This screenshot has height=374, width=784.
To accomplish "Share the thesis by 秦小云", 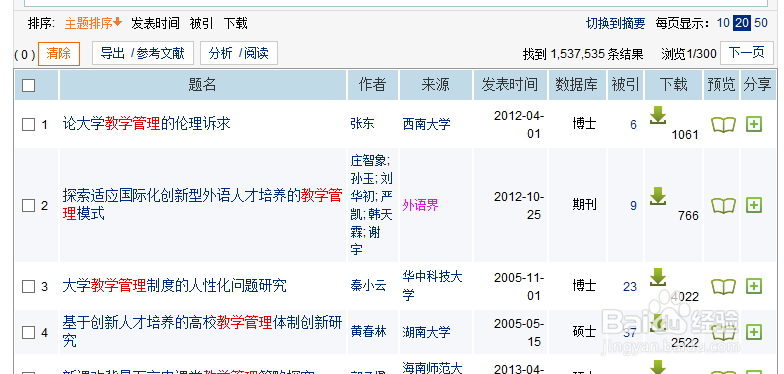I will (x=754, y=286).
